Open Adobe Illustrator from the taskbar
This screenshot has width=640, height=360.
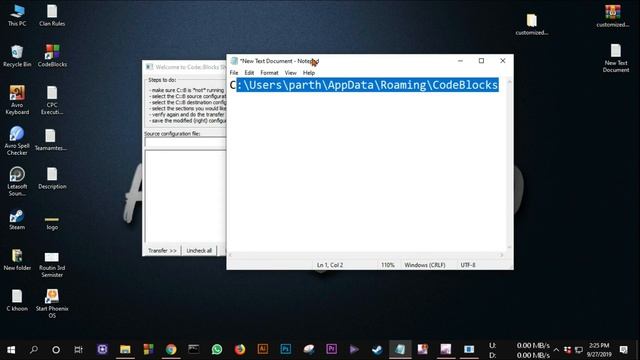click(x=263, y=349)
